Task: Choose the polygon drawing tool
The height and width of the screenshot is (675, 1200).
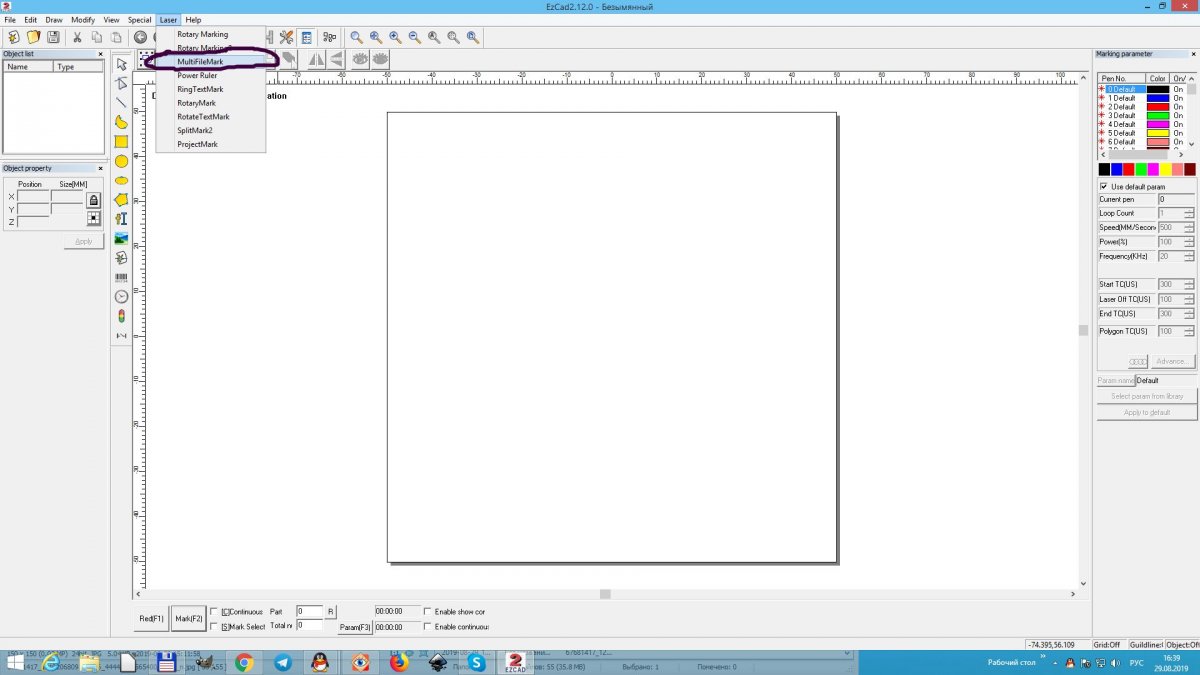Action: click(x=121, y=200)
